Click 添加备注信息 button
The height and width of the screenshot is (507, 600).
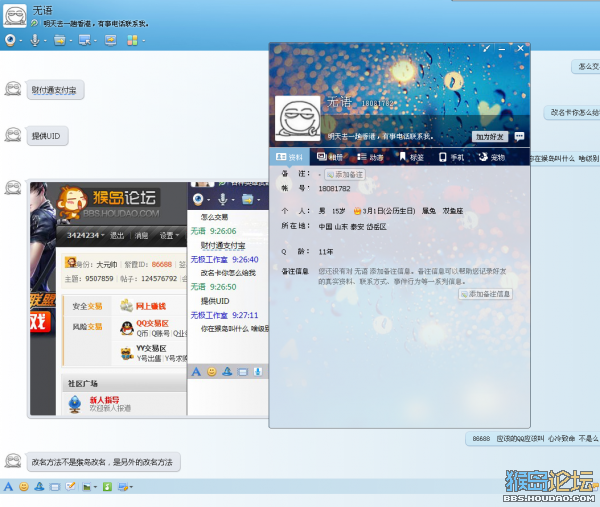[486, 294]
